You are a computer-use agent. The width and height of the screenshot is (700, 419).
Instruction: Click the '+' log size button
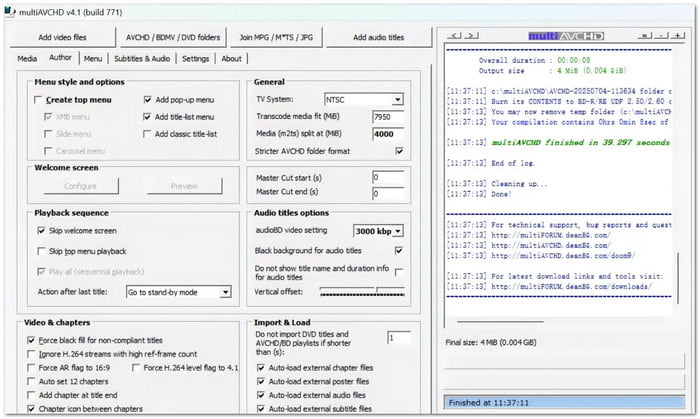678,36
